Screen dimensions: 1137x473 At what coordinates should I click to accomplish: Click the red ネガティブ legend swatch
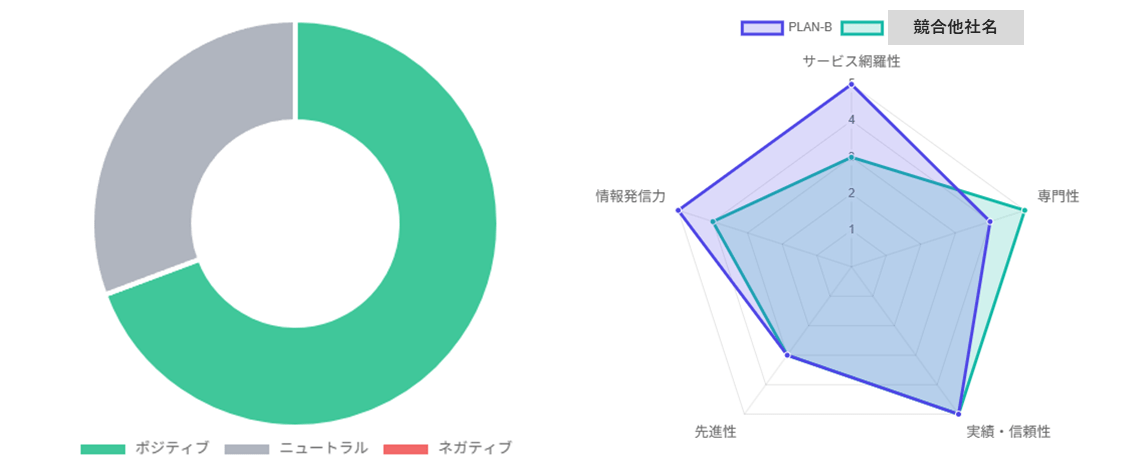pyautogui.click(x=405, y=449)
